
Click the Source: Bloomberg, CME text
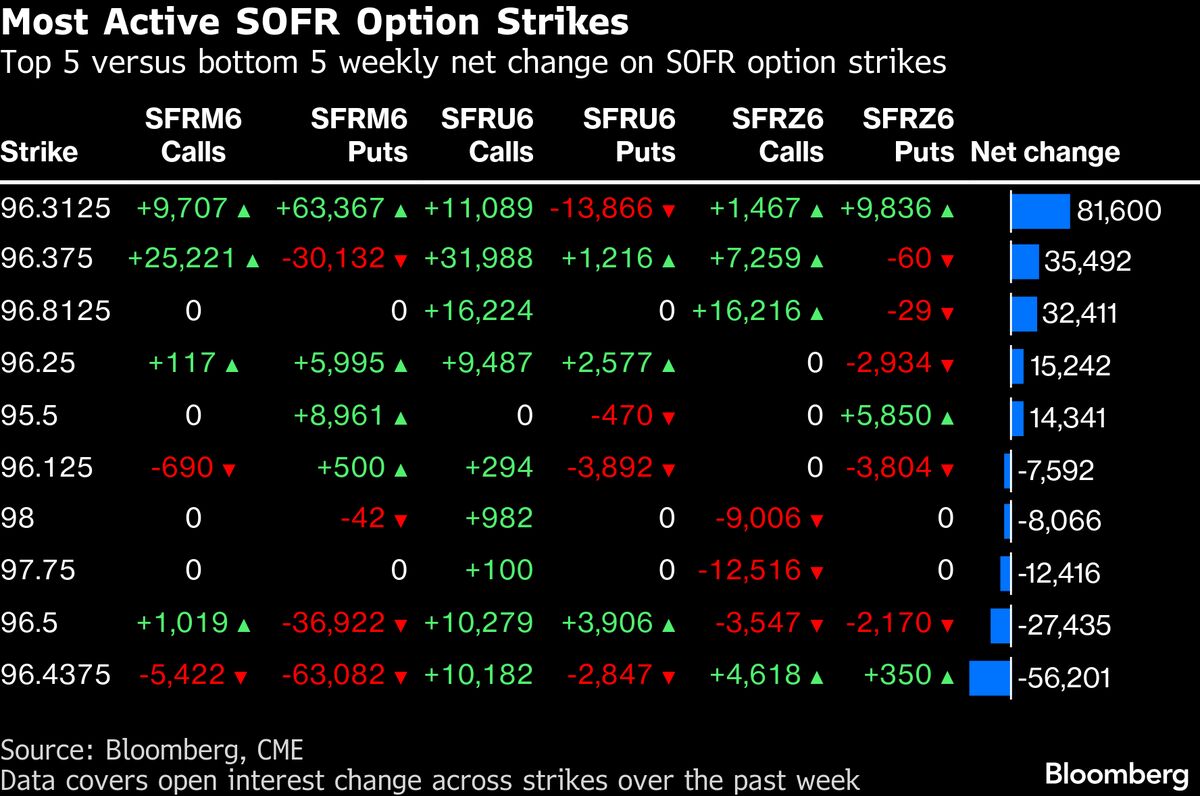pyautogui.click(x=152, y=749)
